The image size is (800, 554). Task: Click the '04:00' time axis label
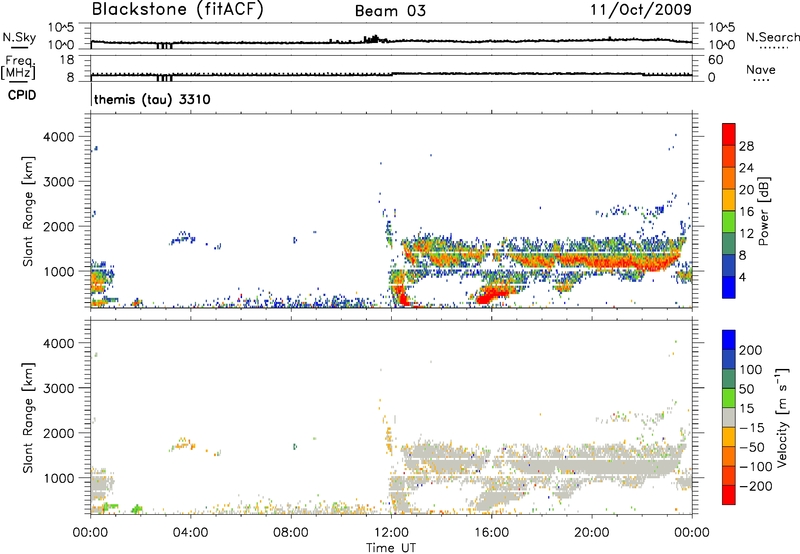[190, 533]
